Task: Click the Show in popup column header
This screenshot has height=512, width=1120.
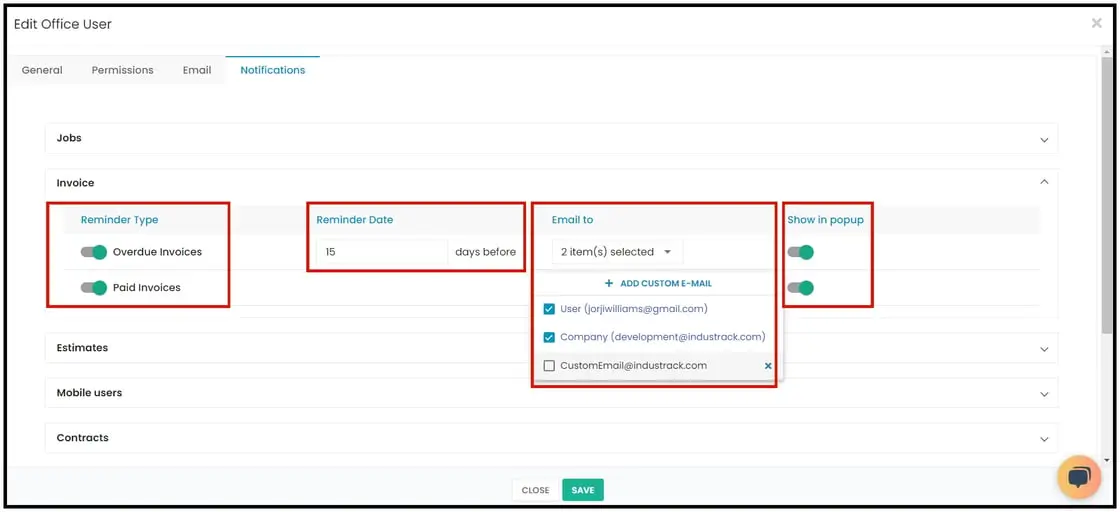Action: tap(825, 220)
